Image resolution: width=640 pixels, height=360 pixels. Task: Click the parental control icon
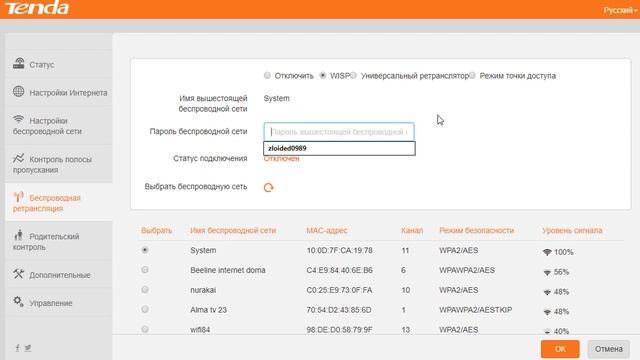[18, 235]
